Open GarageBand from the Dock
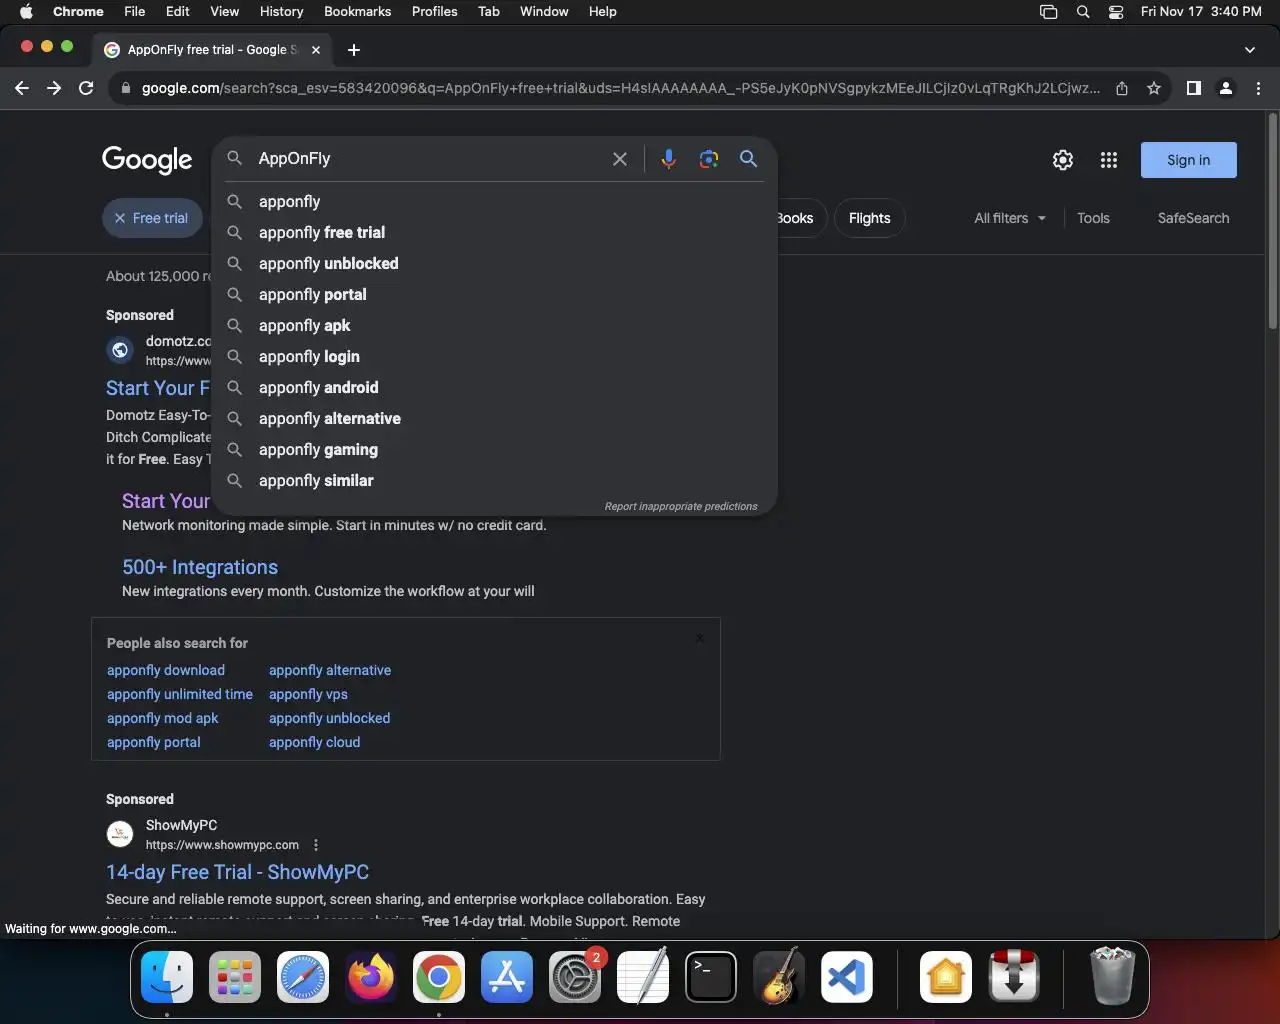The height and width of the screenshot is (1024, 1280). [x=779, y=977]
